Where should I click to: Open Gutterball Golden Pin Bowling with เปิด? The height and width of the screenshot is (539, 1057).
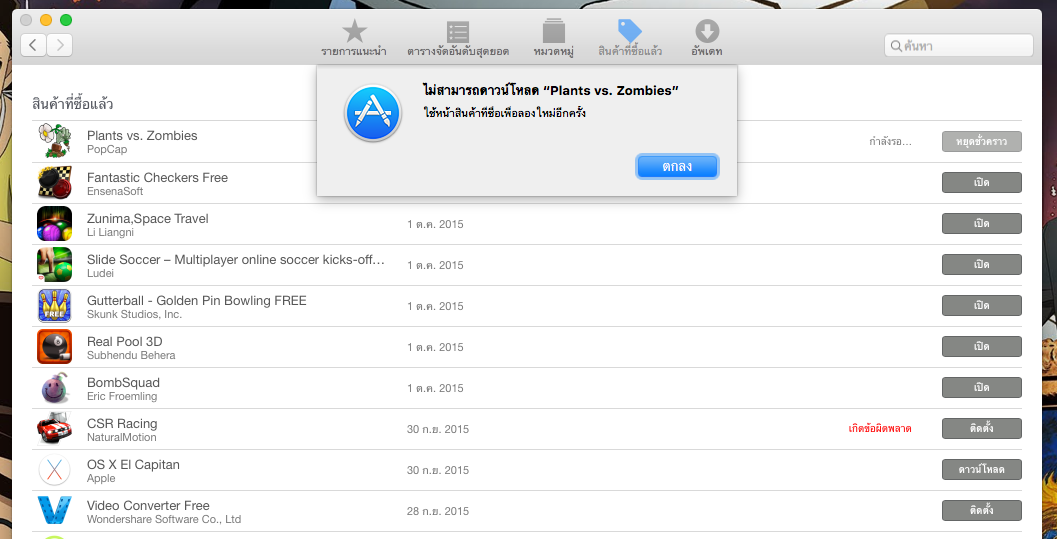coord(982,306)
